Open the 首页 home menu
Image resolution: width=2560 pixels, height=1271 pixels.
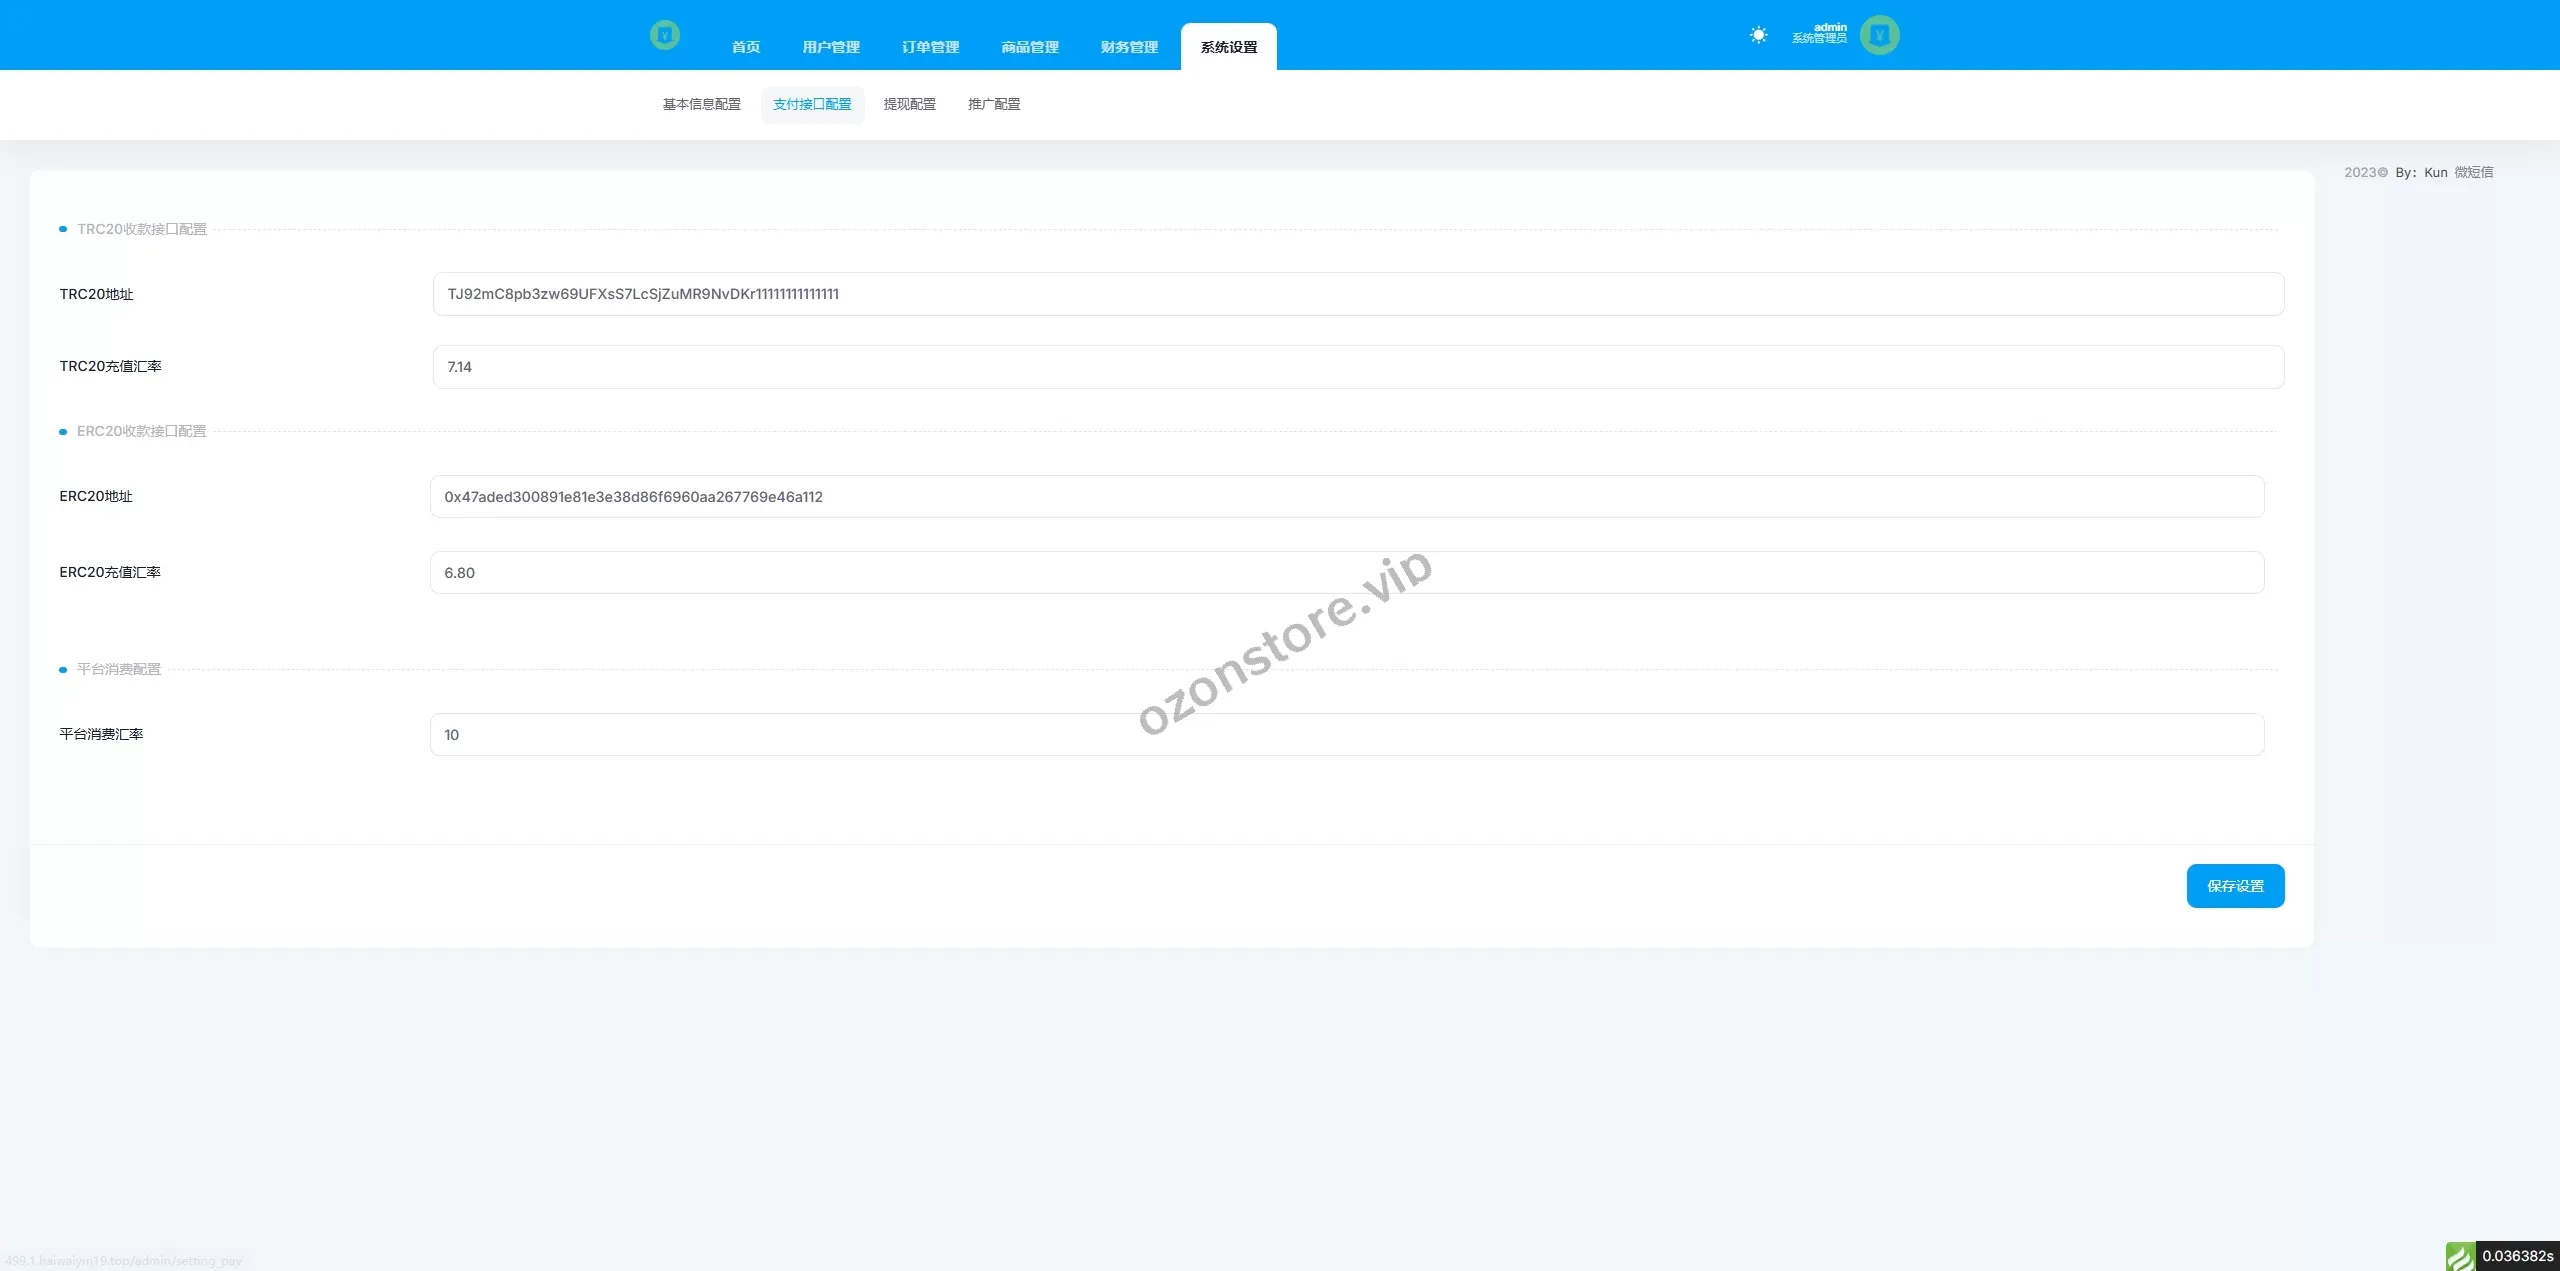click(x=745, y=47)
